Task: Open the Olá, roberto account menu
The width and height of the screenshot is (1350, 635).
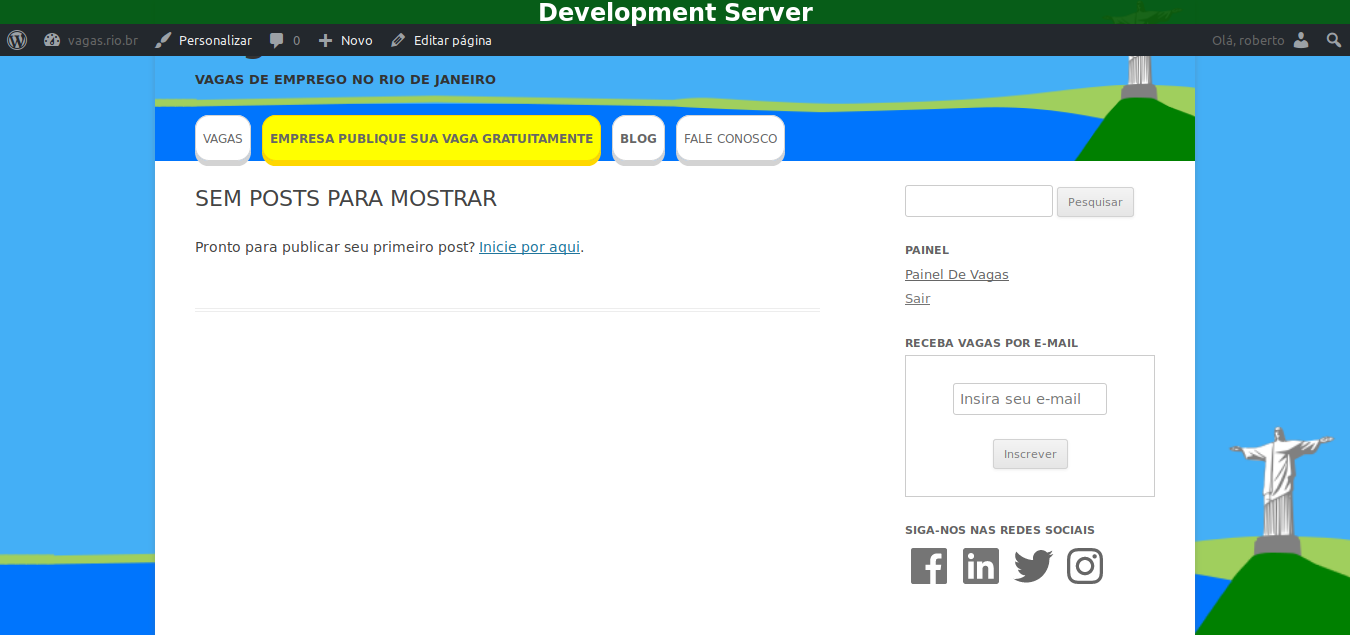Action: [1260, 40]
